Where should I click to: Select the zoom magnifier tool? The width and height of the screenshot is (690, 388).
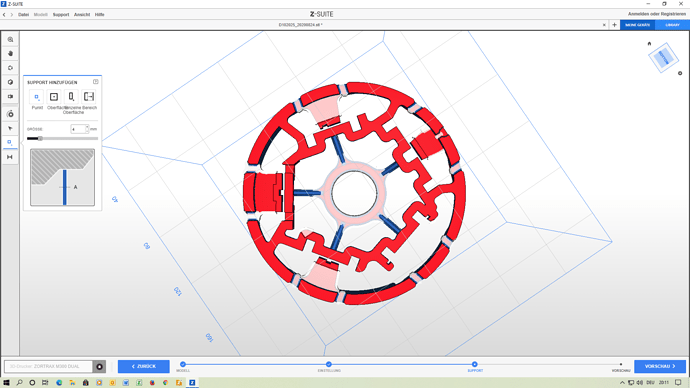pos(10,40)
